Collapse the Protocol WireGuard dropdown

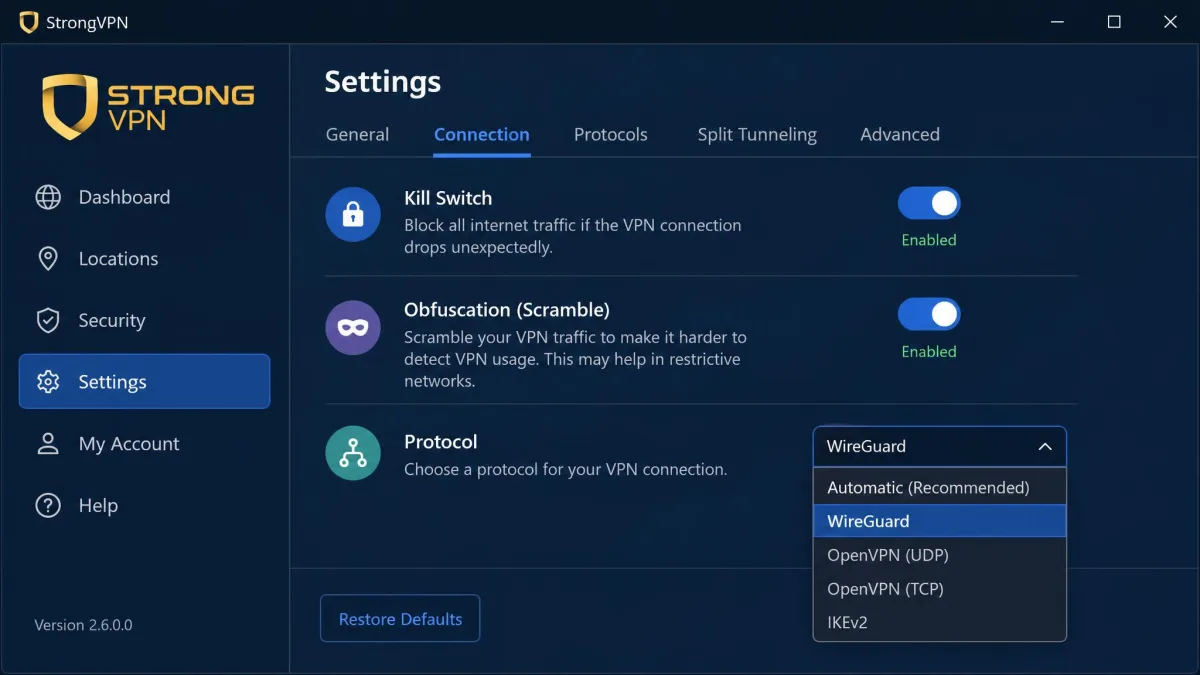940,446
